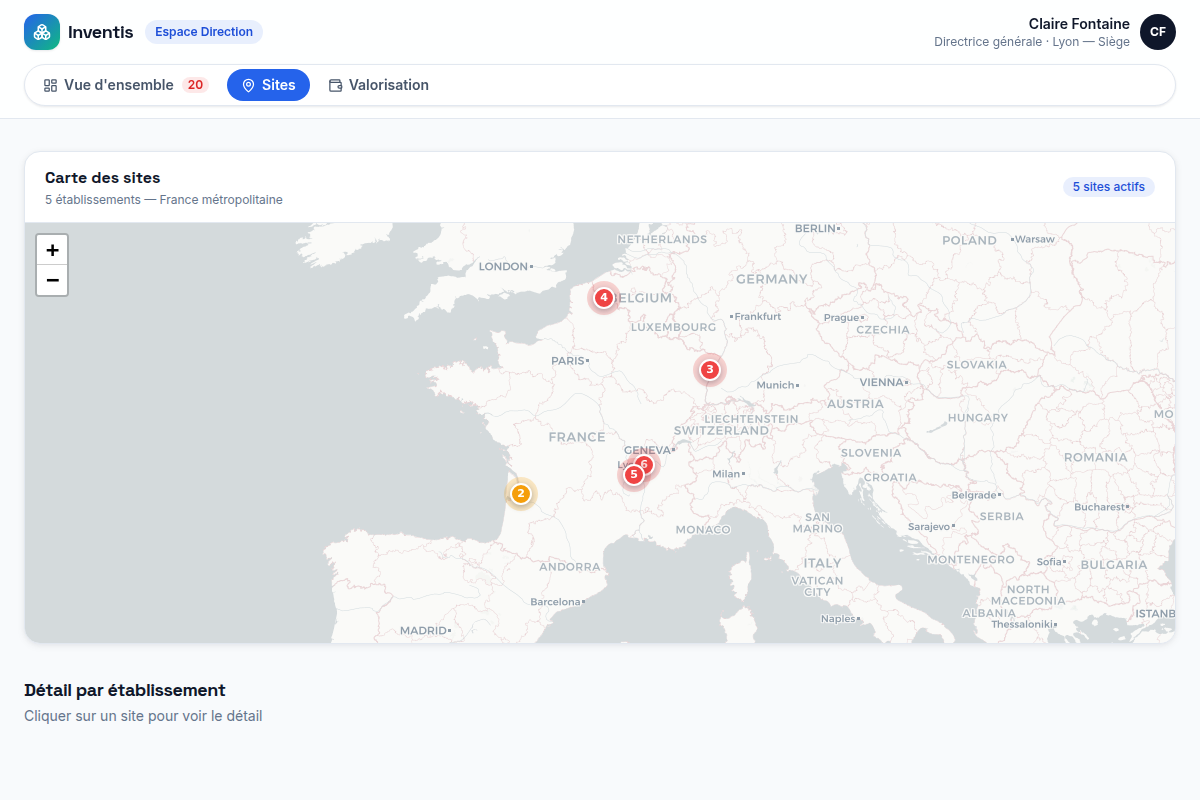The height and width of the screenshot is (800, 1200).
Task: Open the Vue d'ensemble tab
Action: [125, 85]
